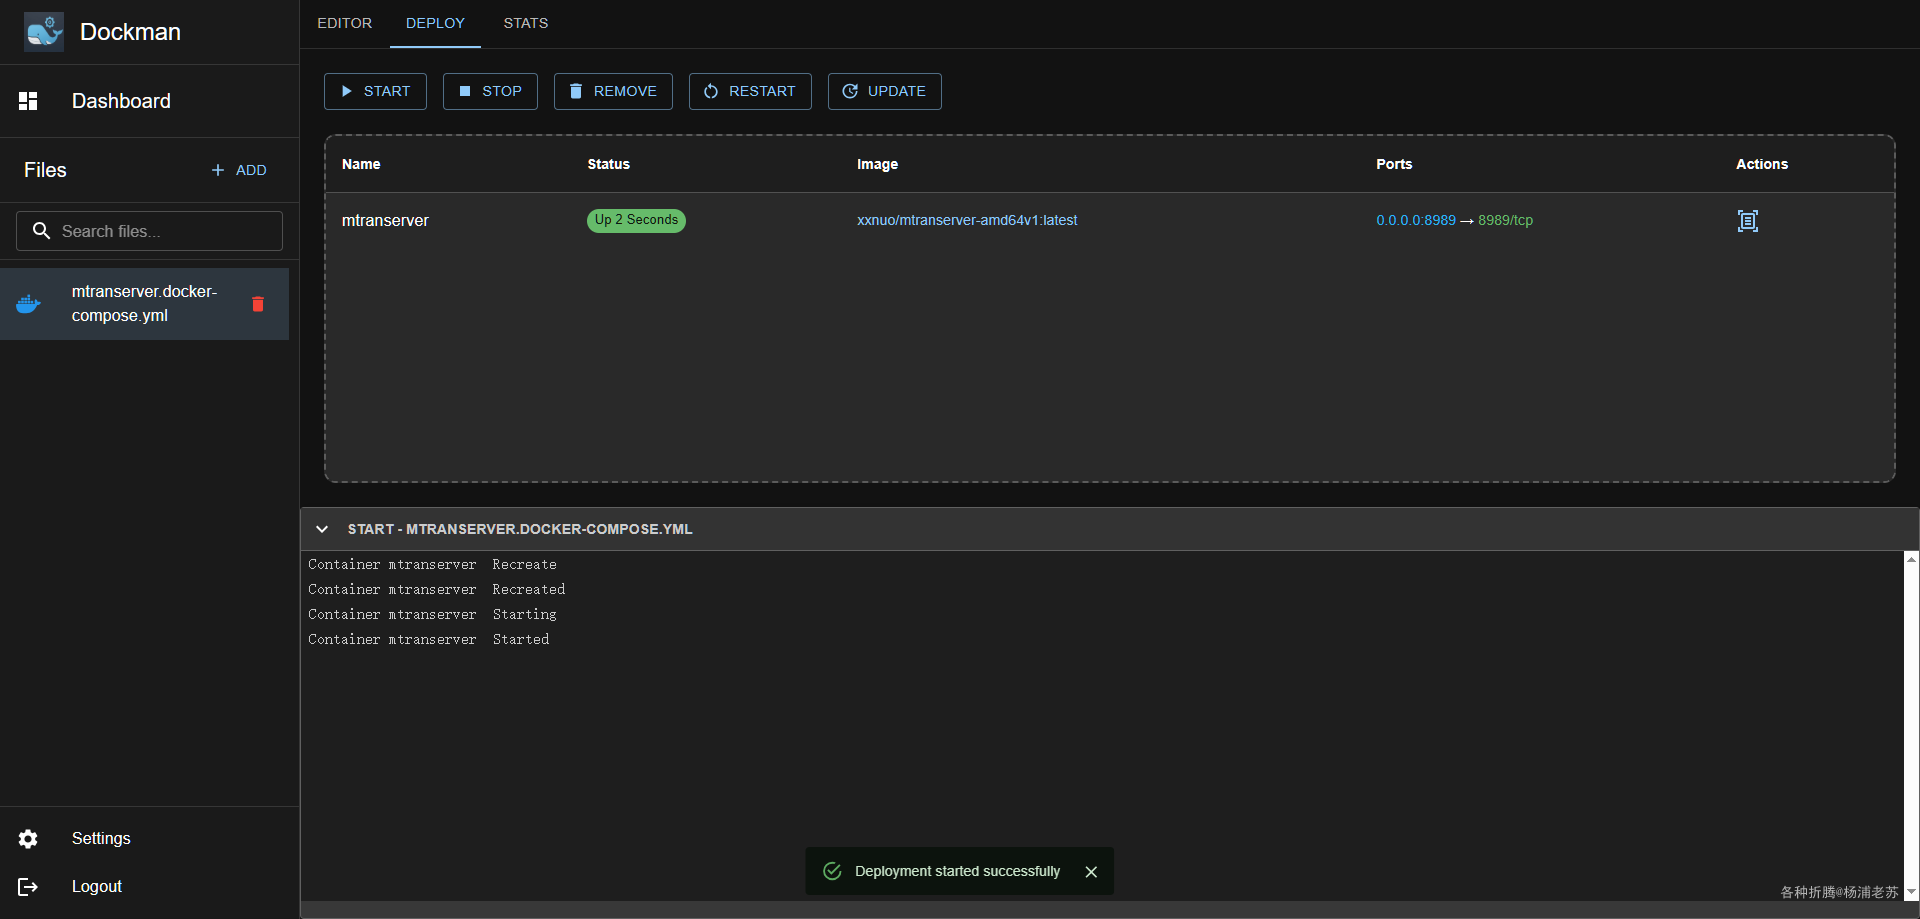Click the green success checkmark icon
The height and width of the screenshot is (919, 1920).
[832, 871]
